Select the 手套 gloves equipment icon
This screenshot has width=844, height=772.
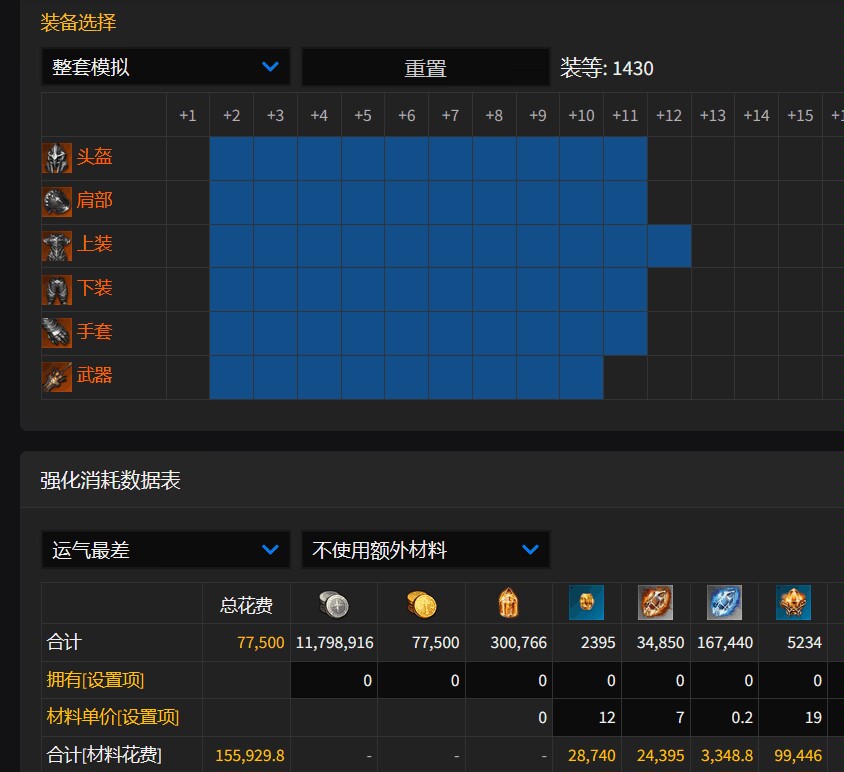57,332
